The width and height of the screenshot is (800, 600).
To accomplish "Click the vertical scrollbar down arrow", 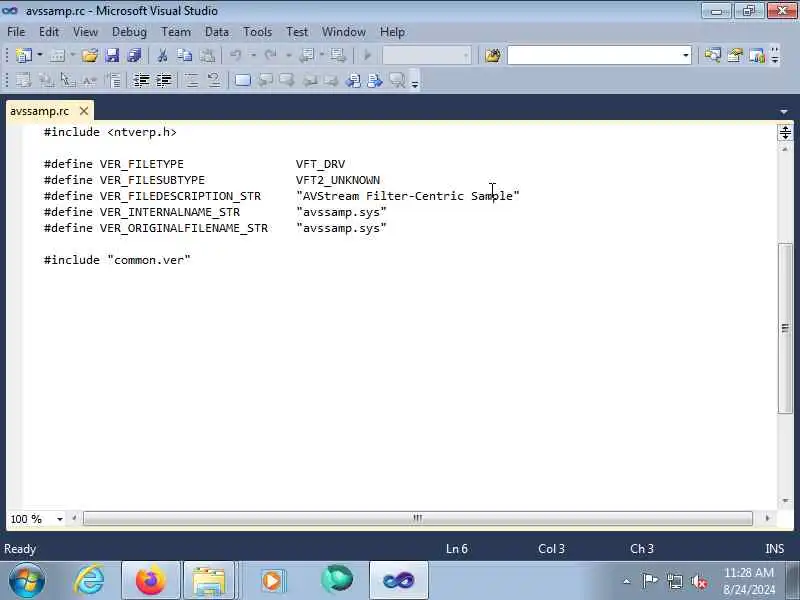I will pos(785,501).
